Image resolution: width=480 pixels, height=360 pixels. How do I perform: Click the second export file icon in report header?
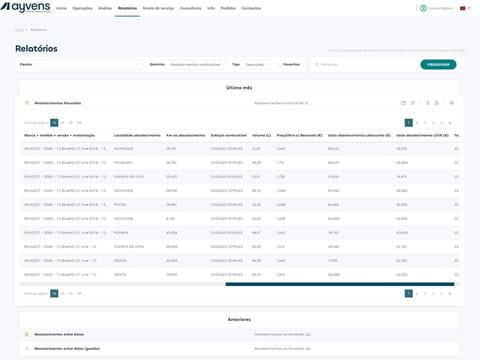(437, 103)
